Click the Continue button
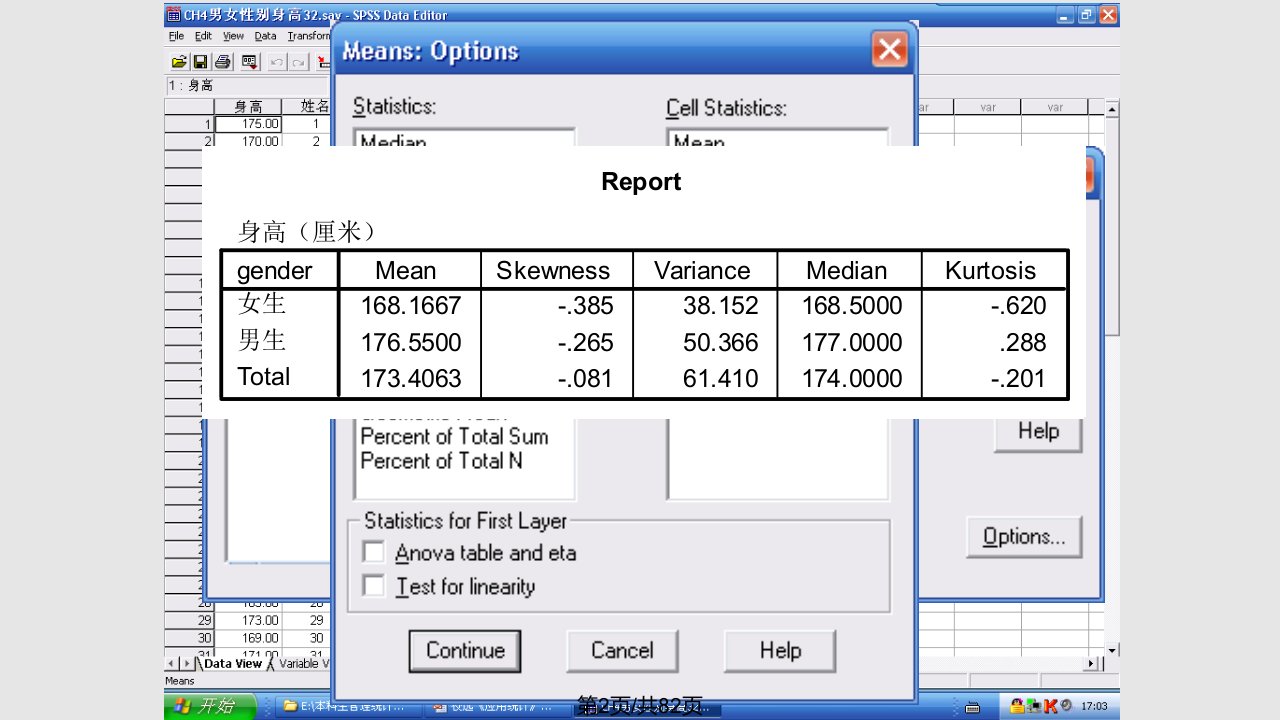Screen dimensions: 1280x720 point(464,651)
